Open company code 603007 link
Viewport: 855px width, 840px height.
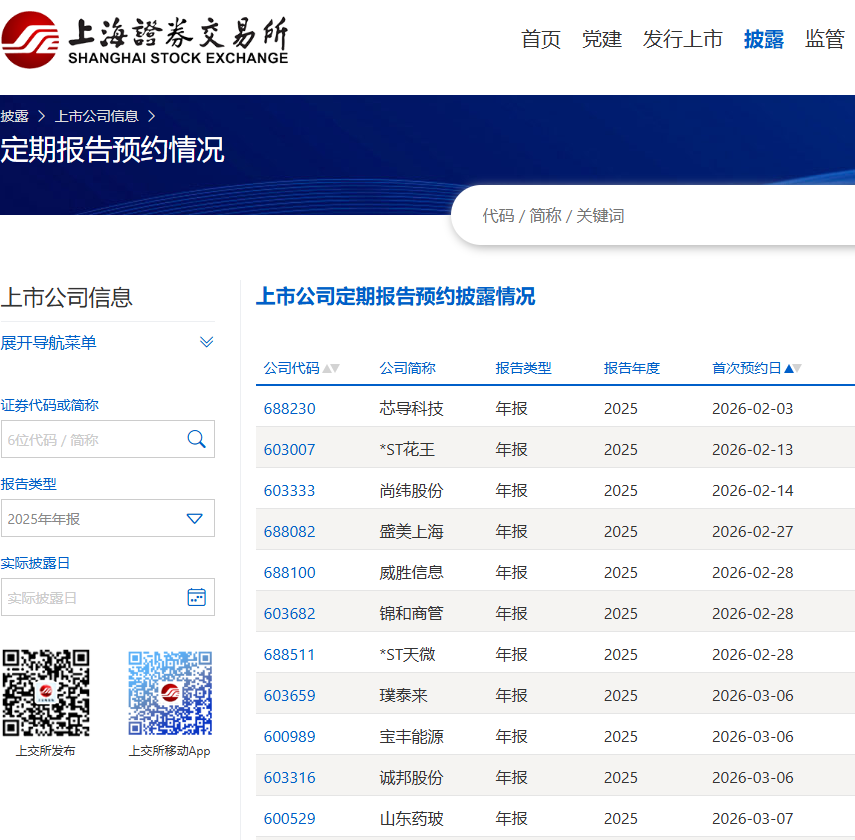290,450
